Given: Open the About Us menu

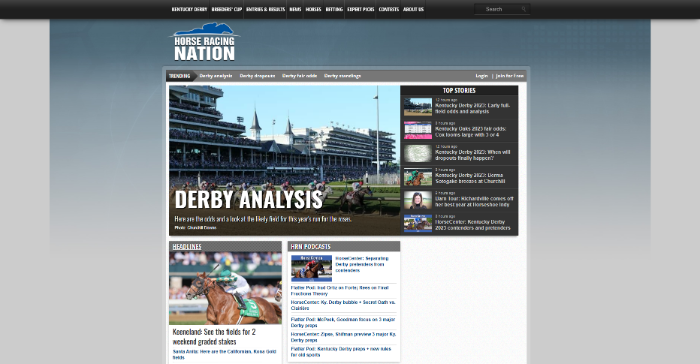Looking at the screenshot, I should [x=413, y=9].
